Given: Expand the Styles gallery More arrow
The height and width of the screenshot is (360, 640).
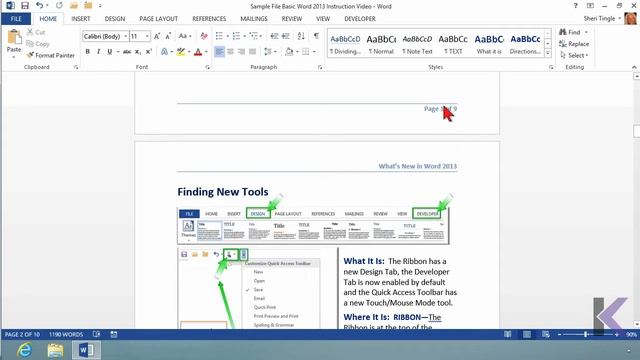Looking at the screenshot, I should (x=548, y=53).
